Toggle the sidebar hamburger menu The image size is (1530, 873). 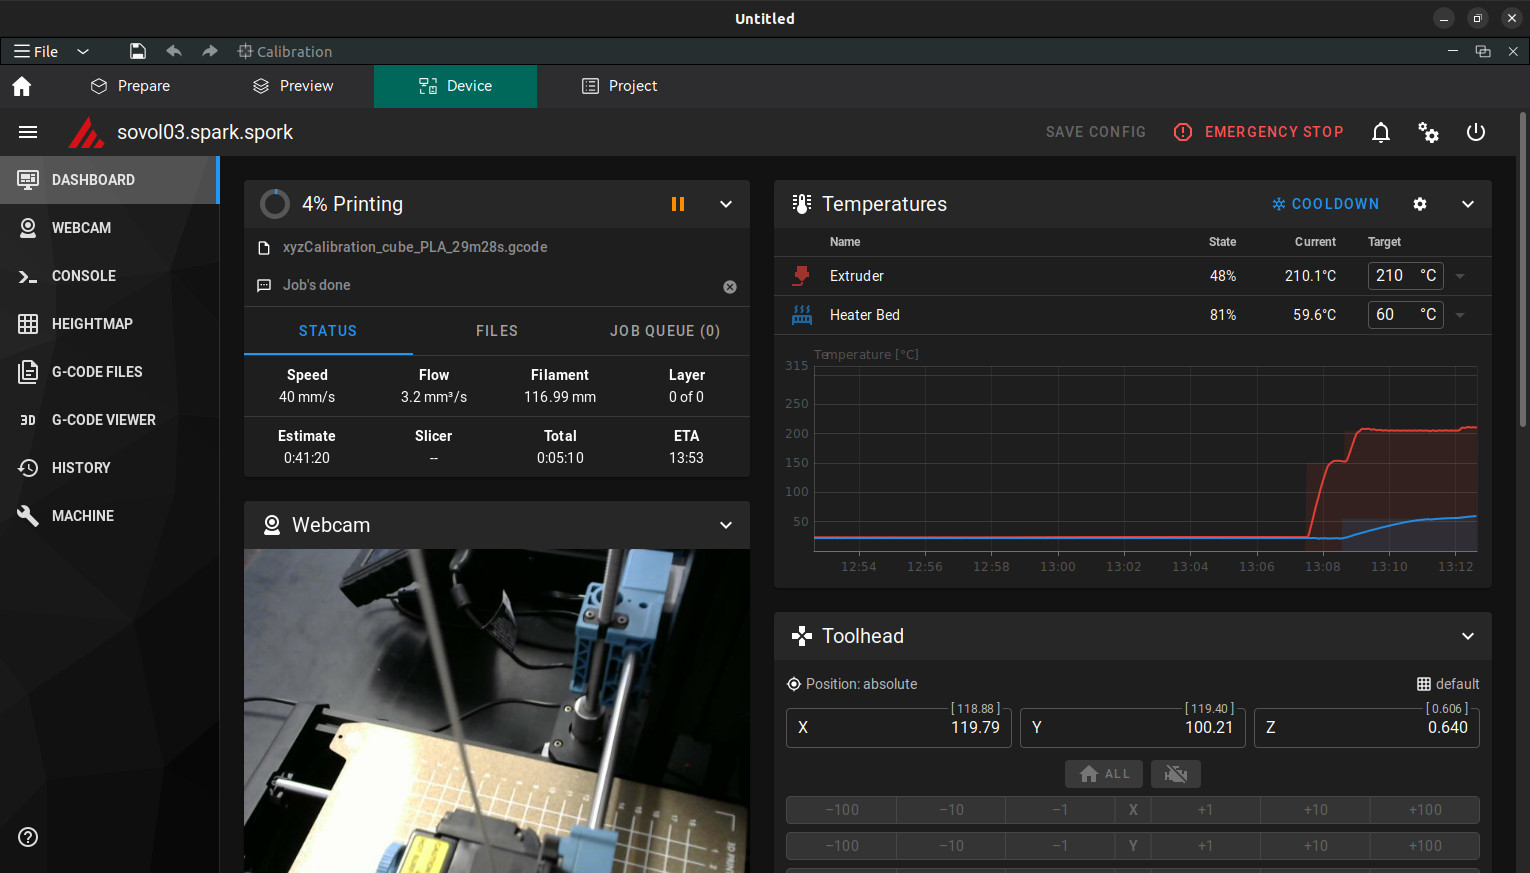pos(28,132)
